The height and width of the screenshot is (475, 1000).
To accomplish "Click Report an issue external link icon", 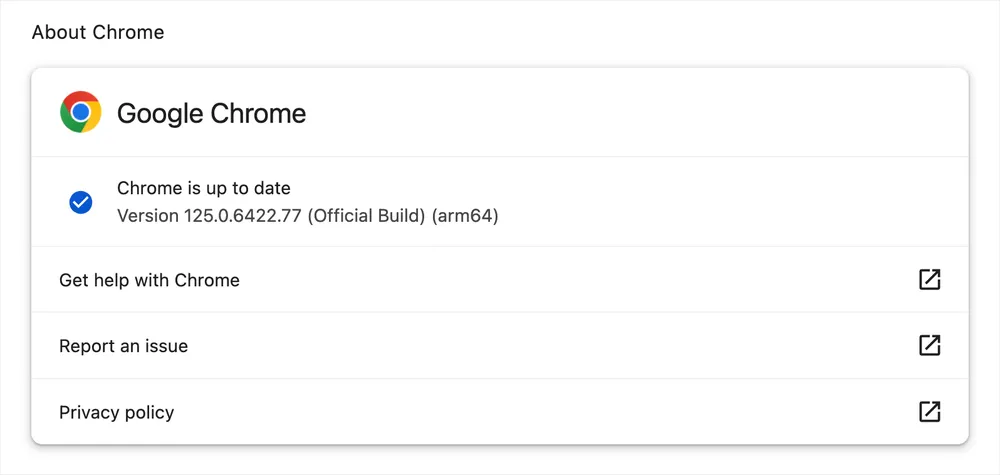I will click(x=929, y=346).
